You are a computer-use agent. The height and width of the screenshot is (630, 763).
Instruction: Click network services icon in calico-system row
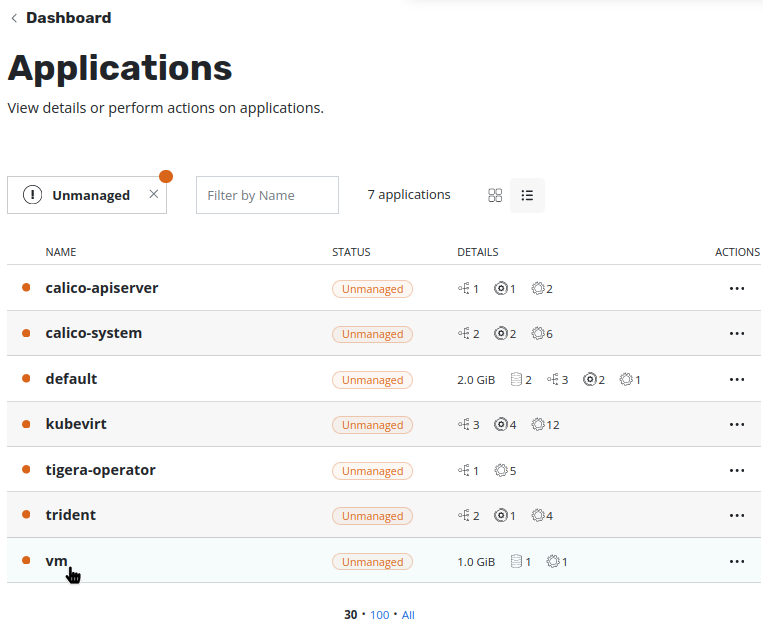(x=464, y=334)
